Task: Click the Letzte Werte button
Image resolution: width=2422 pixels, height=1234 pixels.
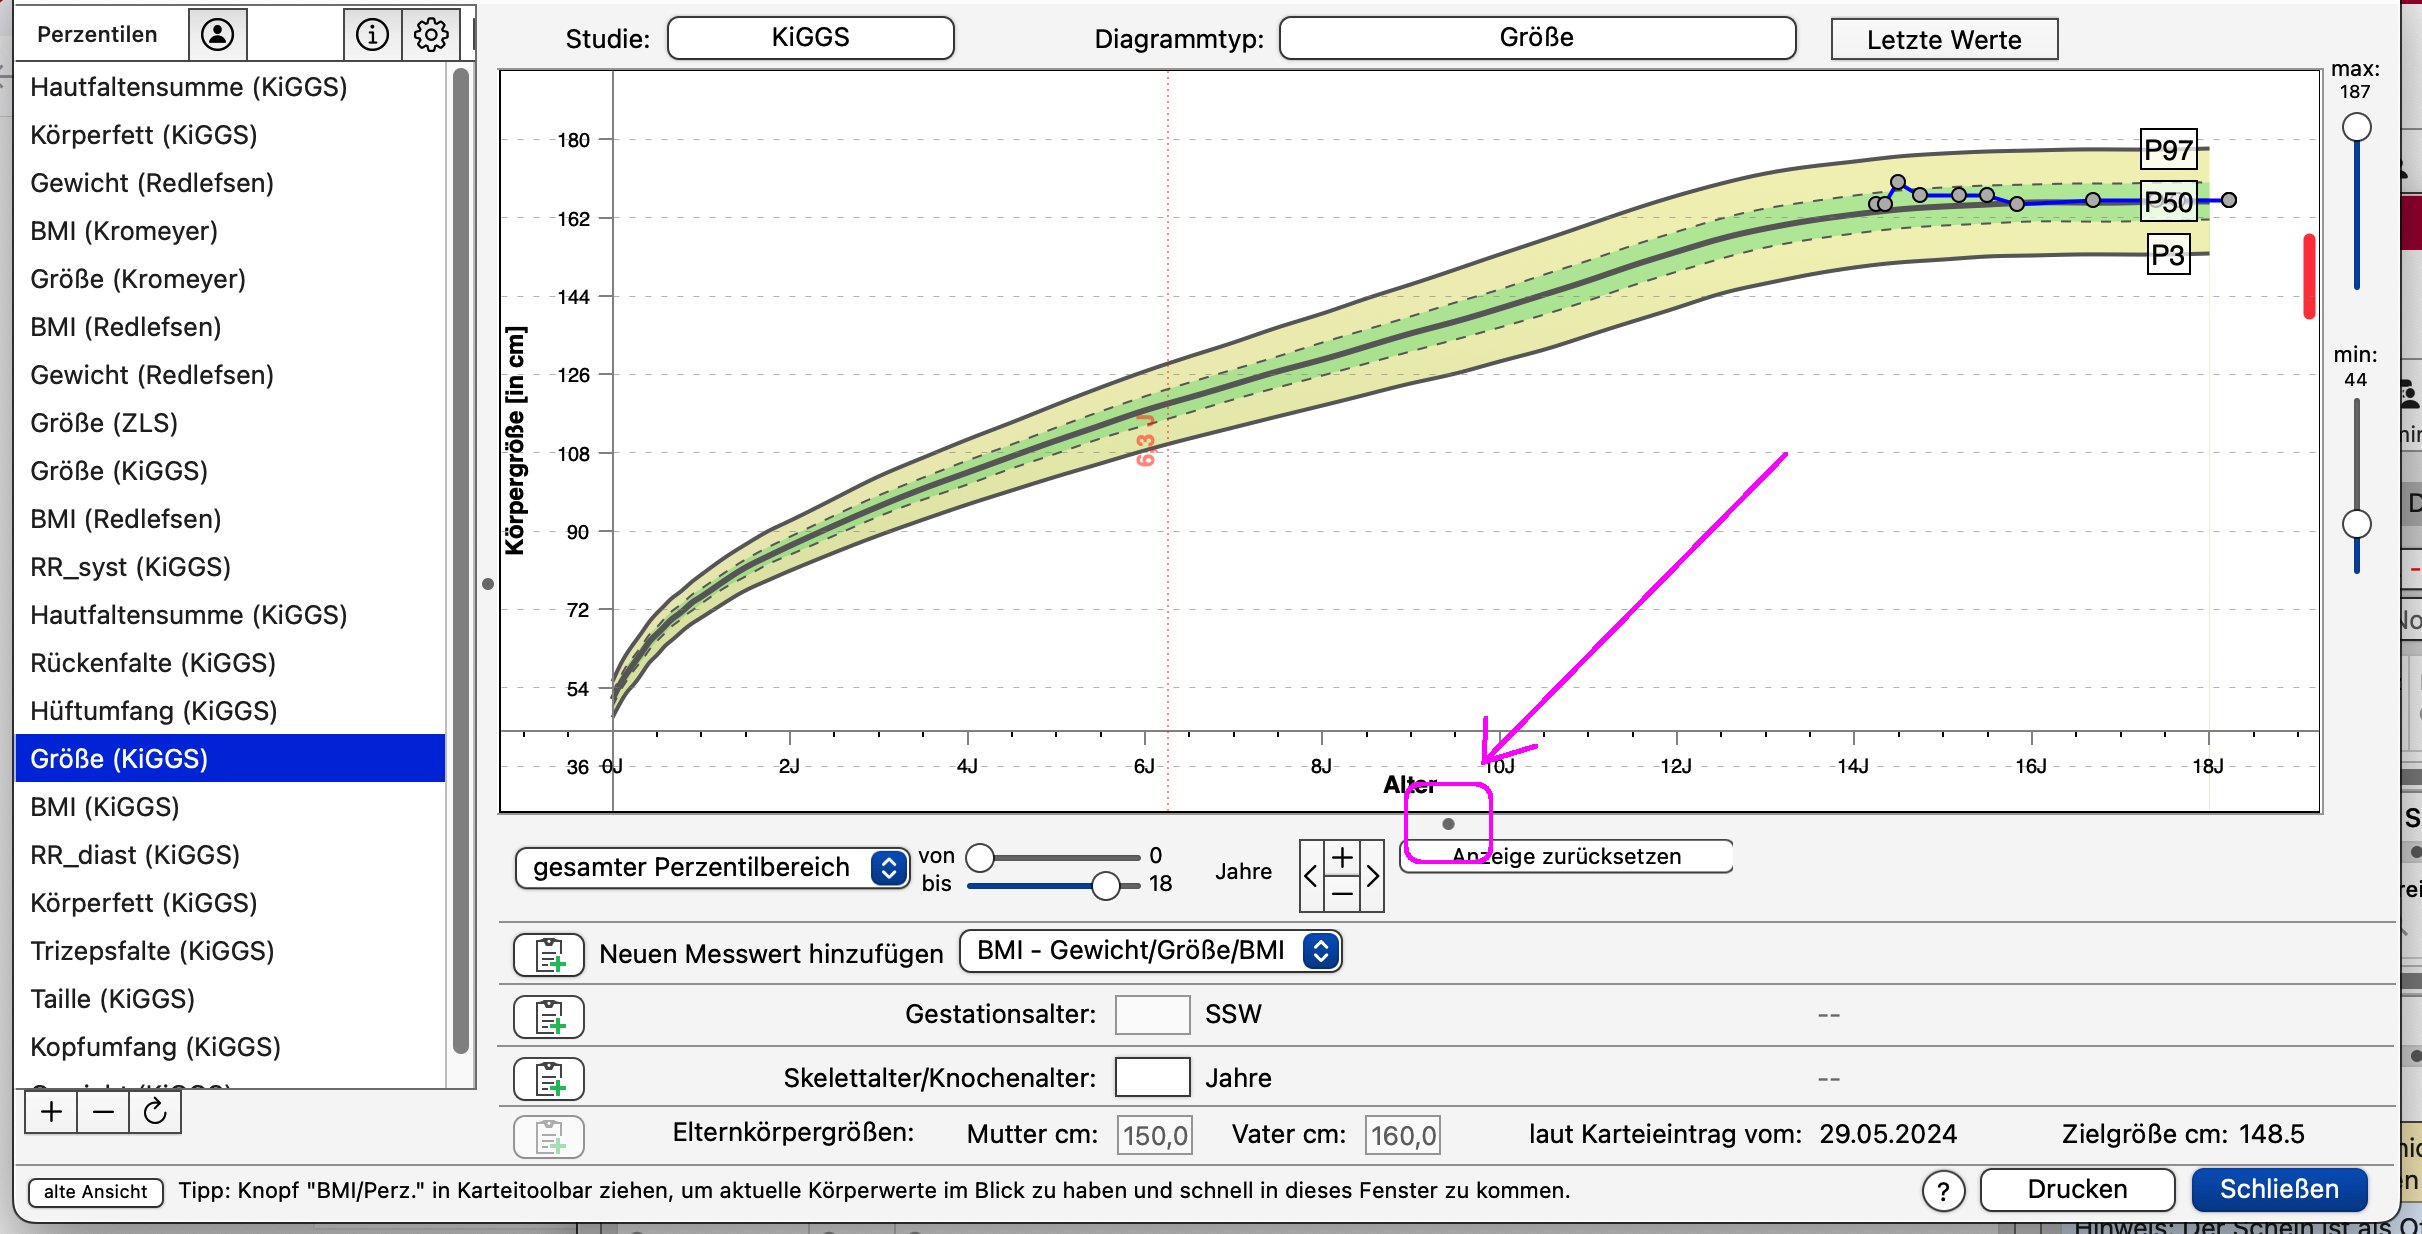Action: (1944, 39)
